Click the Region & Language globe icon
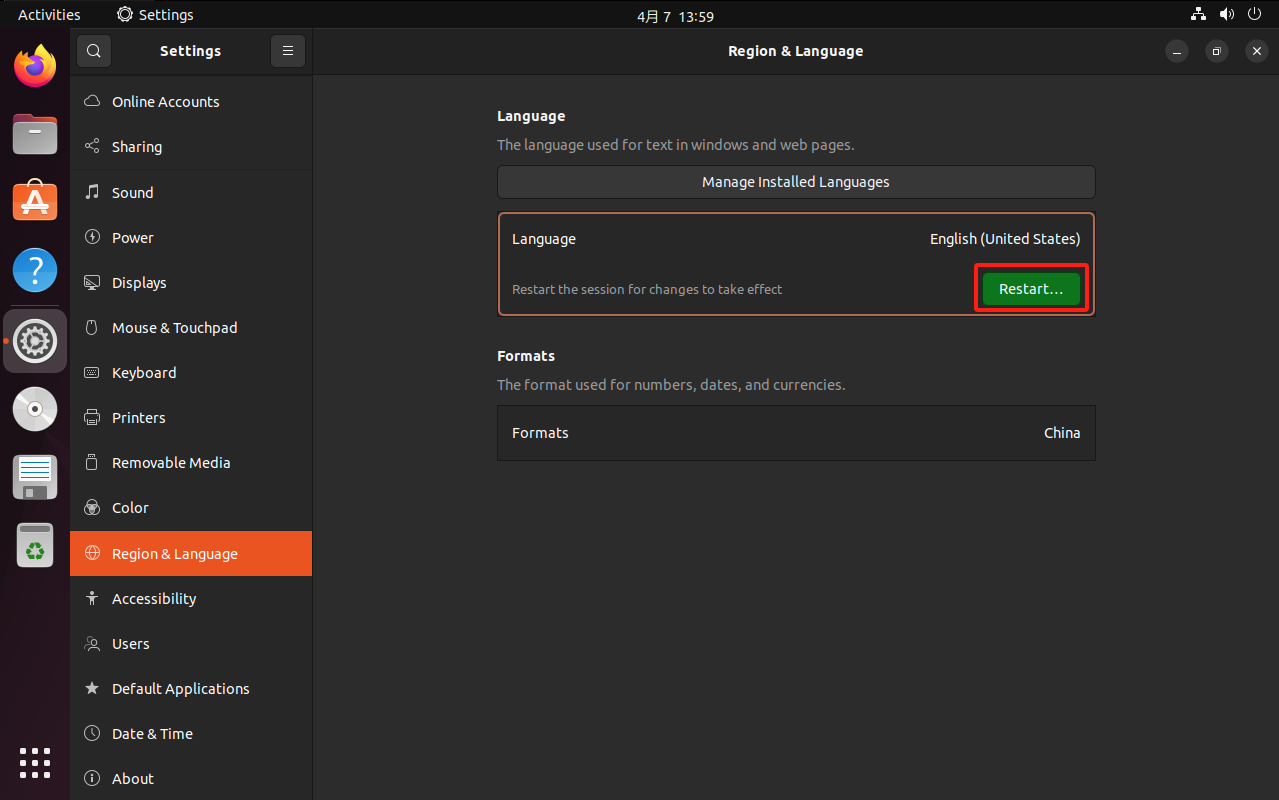This screenshot has height=800, width=1279. pyautogui.click(x=92, y=553)
